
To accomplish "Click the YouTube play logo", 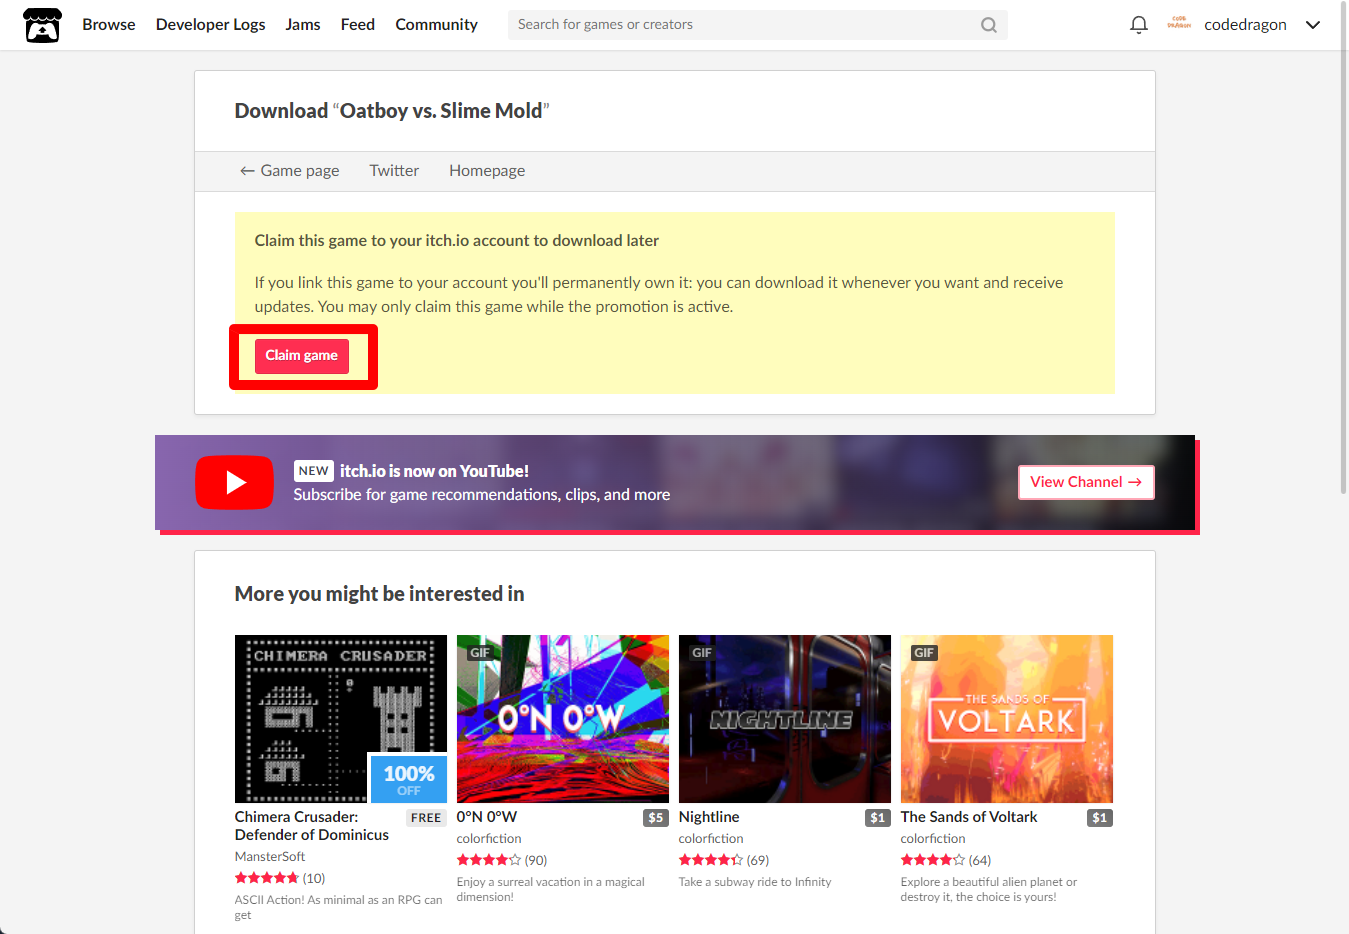I will 234,483.
